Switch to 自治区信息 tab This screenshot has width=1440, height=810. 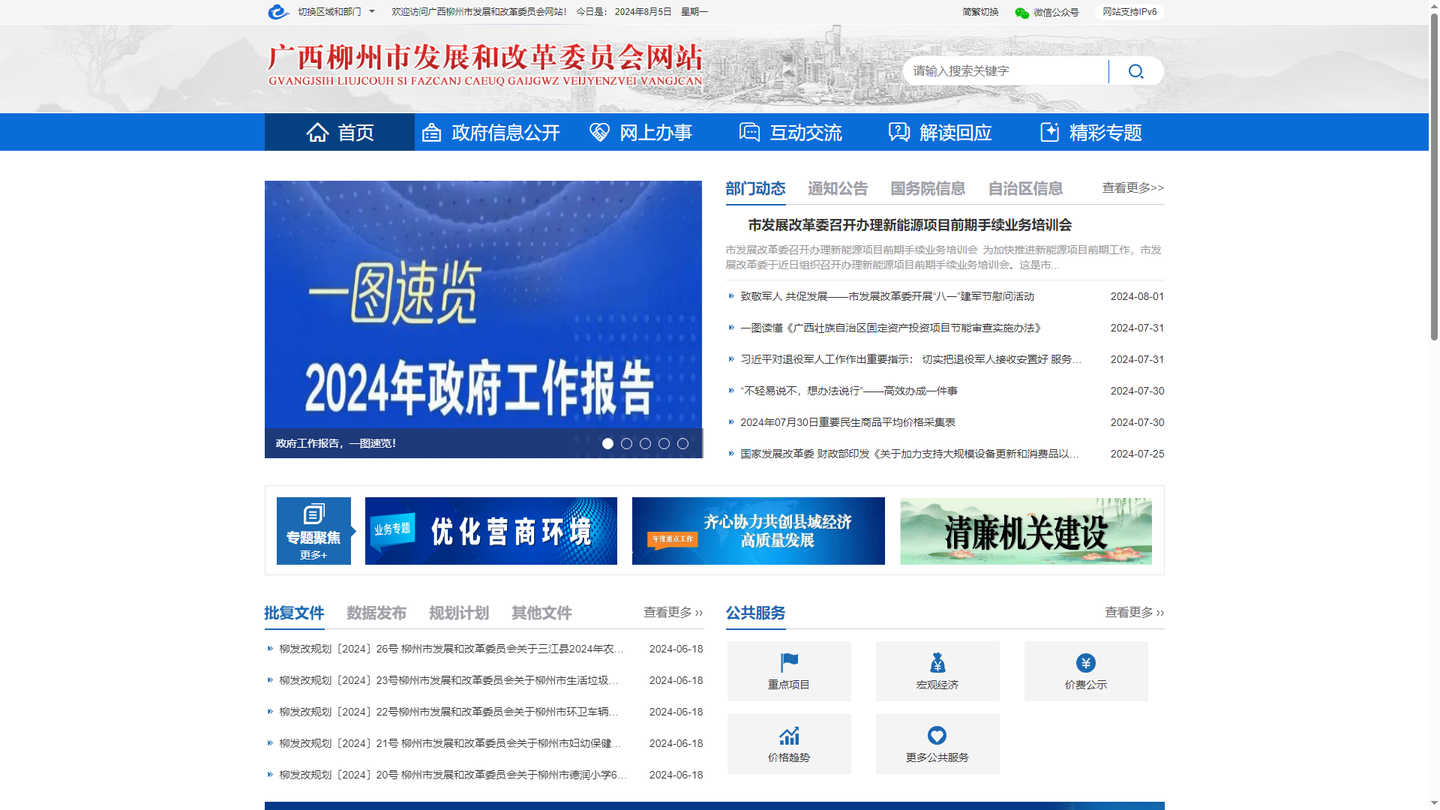(x=1025, y=188)
